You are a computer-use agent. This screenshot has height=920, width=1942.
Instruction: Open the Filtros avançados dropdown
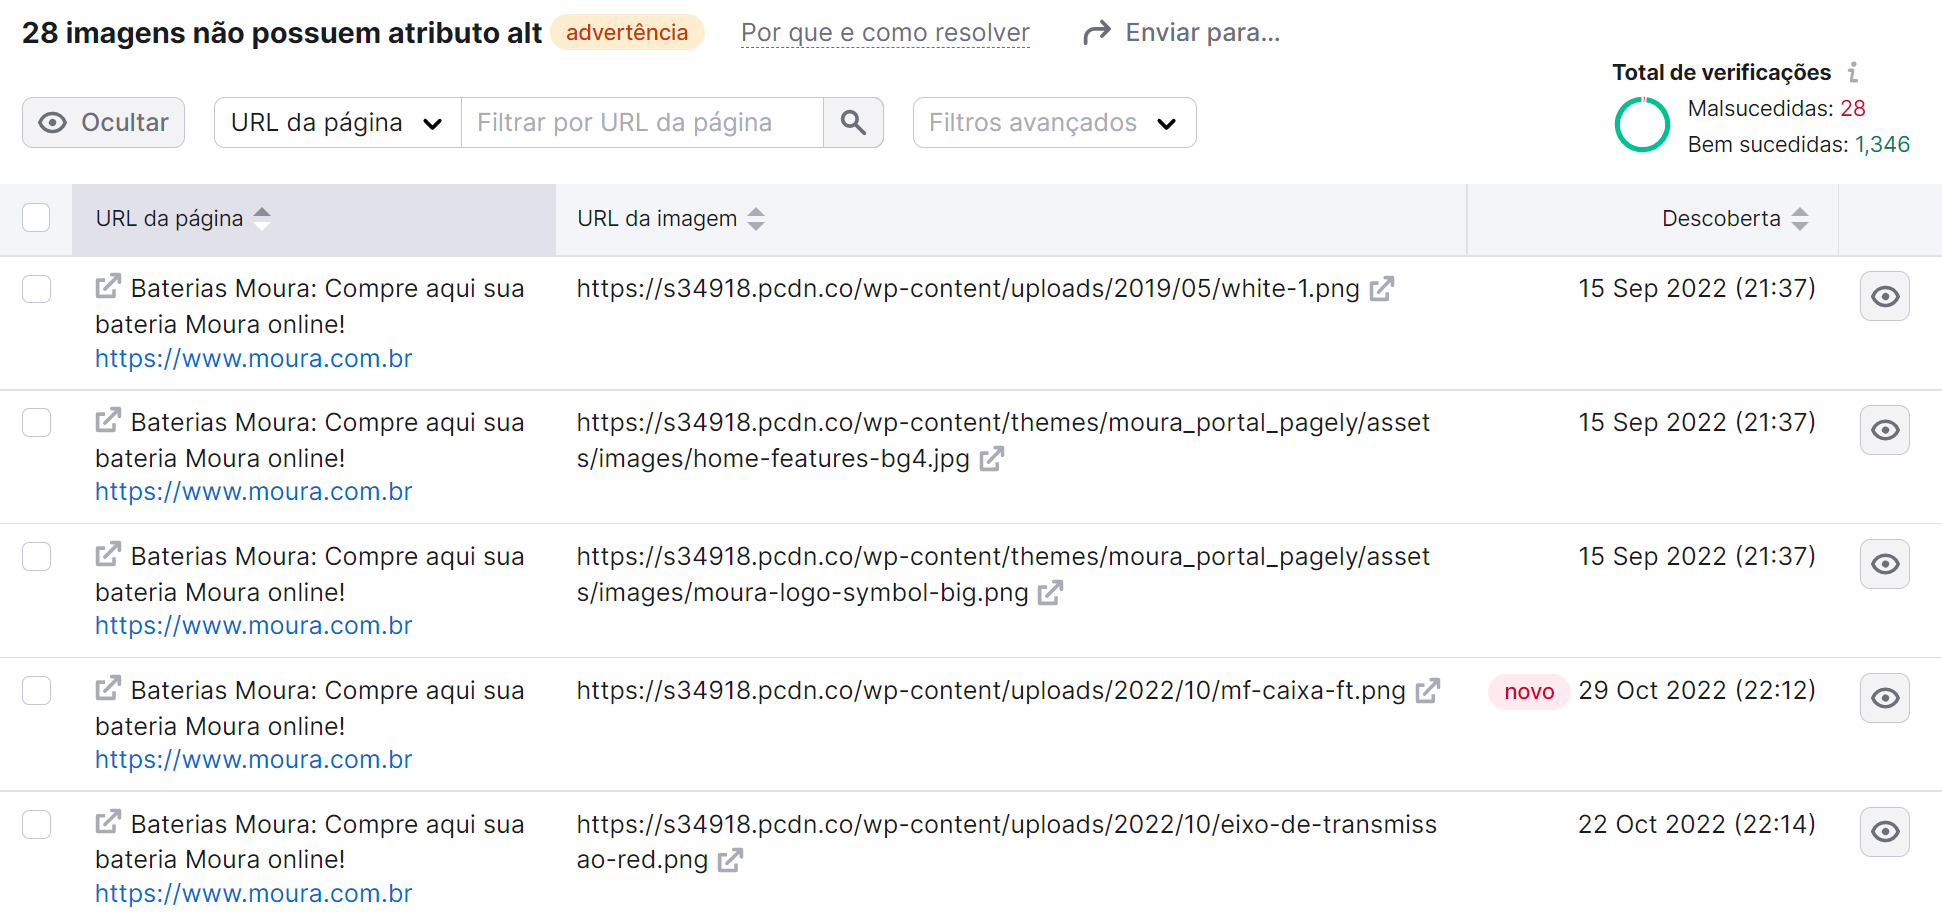pyautogui.click(x=1054, y=123)
